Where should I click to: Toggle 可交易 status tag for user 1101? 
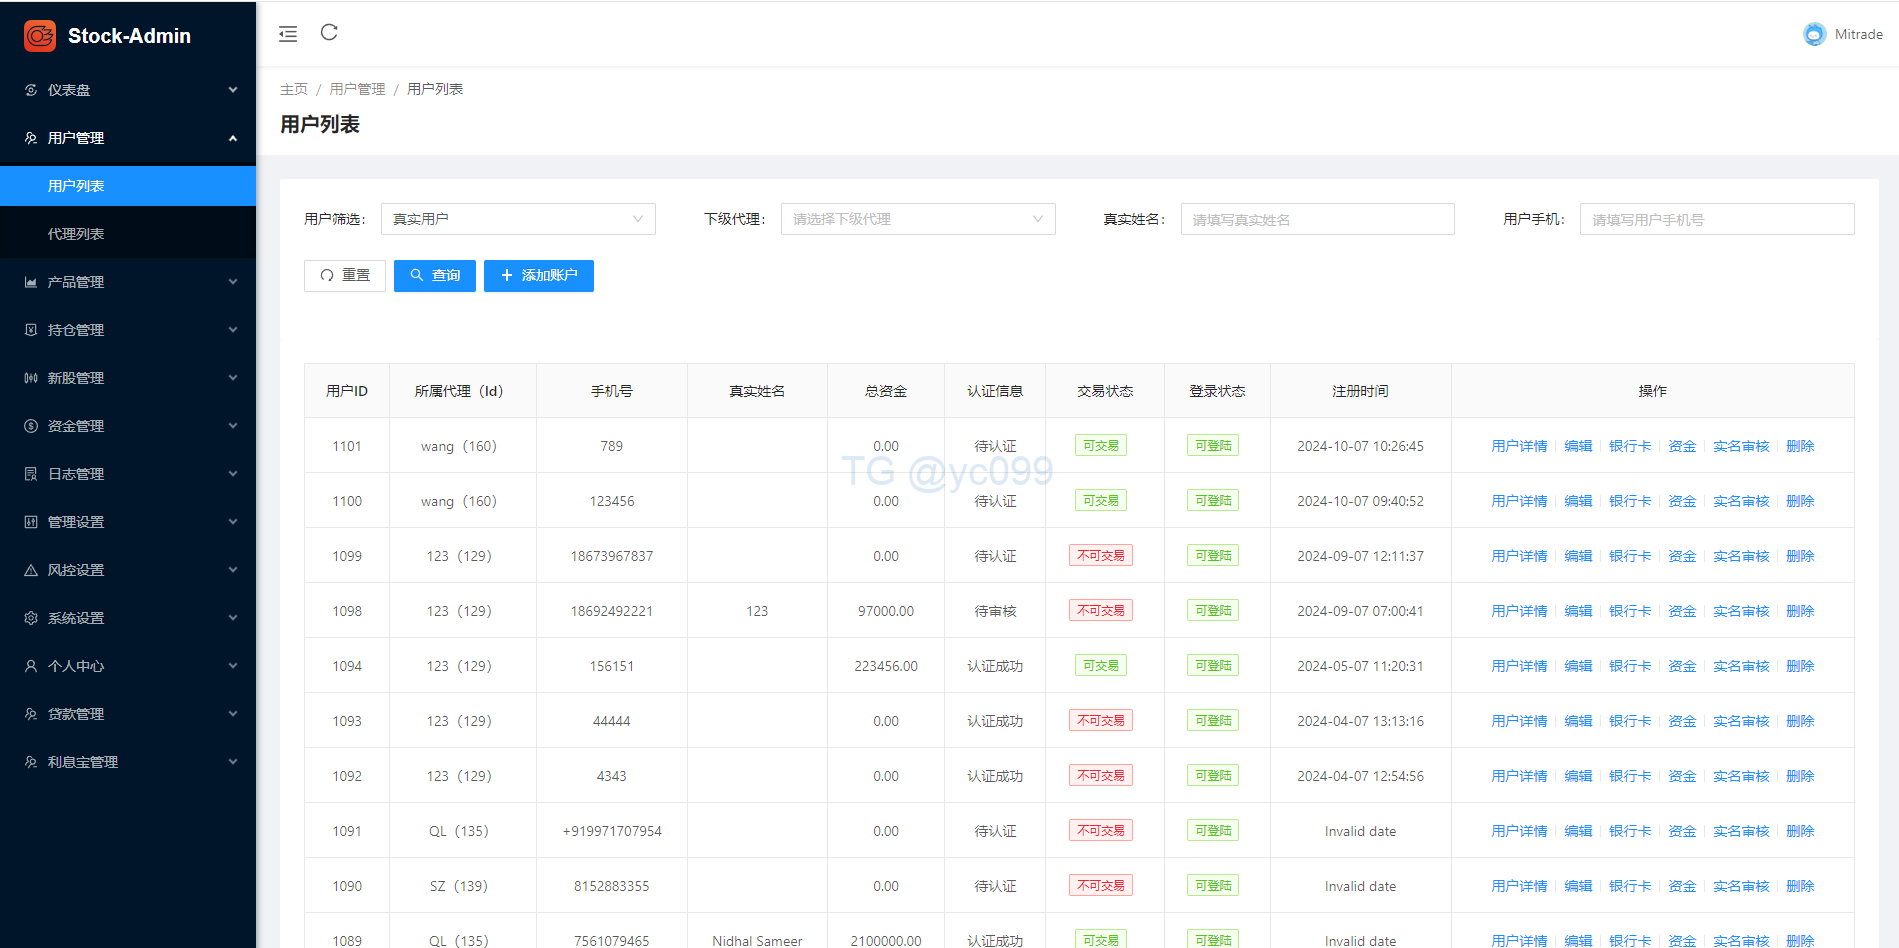[x=1100, y=446]
